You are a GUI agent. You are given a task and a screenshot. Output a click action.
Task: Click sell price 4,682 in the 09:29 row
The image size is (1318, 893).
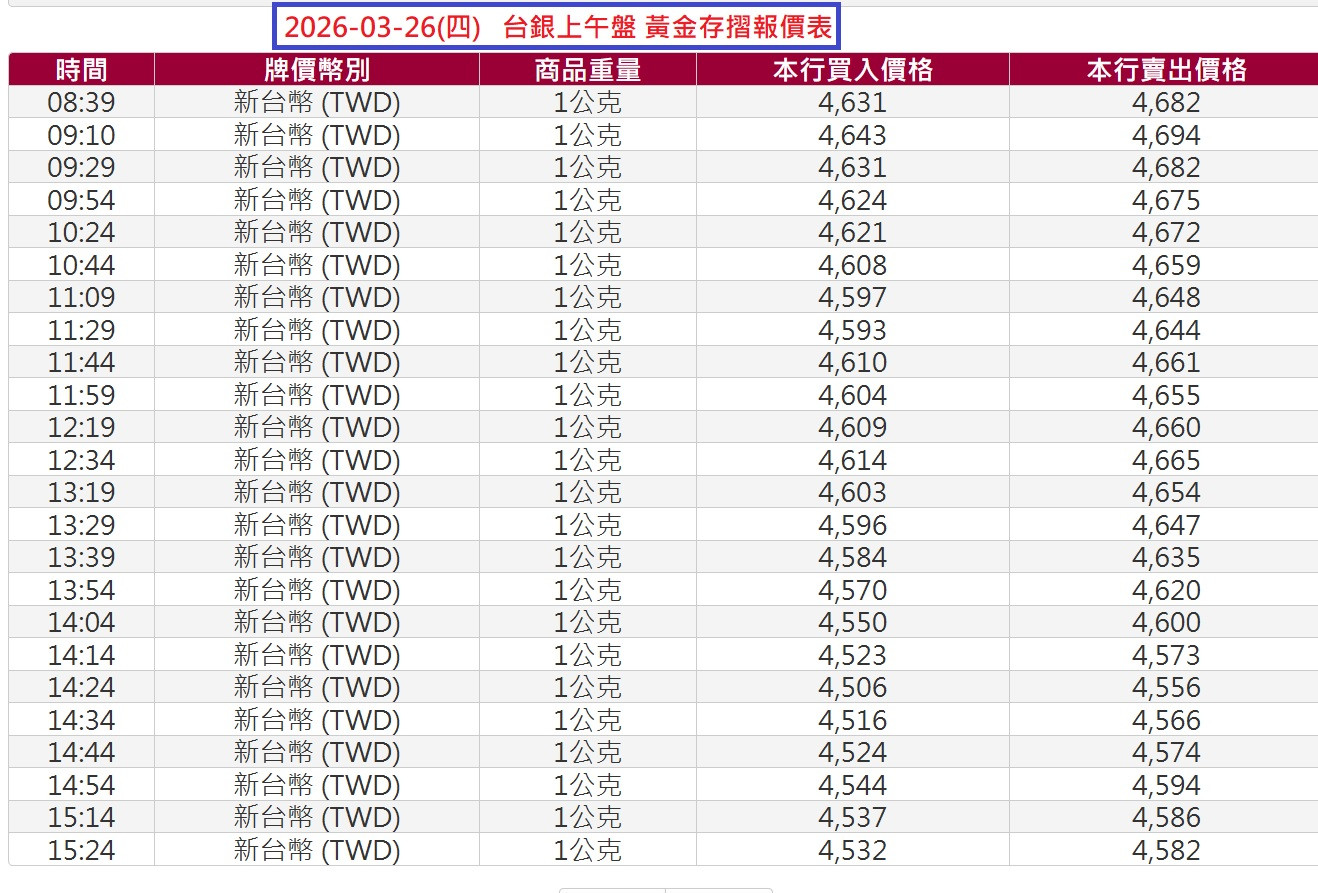1166,167
